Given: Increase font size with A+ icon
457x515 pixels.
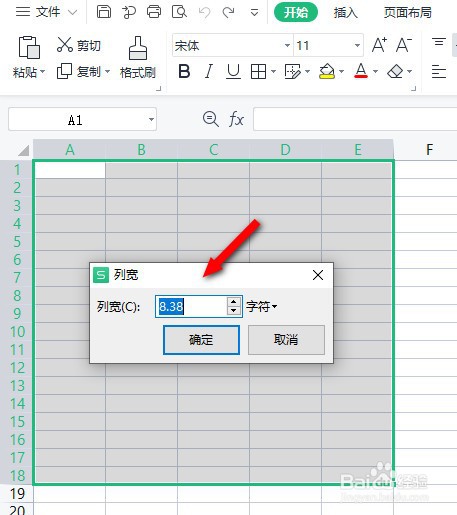Looking at the screenshot, I should tap(379, 45).
